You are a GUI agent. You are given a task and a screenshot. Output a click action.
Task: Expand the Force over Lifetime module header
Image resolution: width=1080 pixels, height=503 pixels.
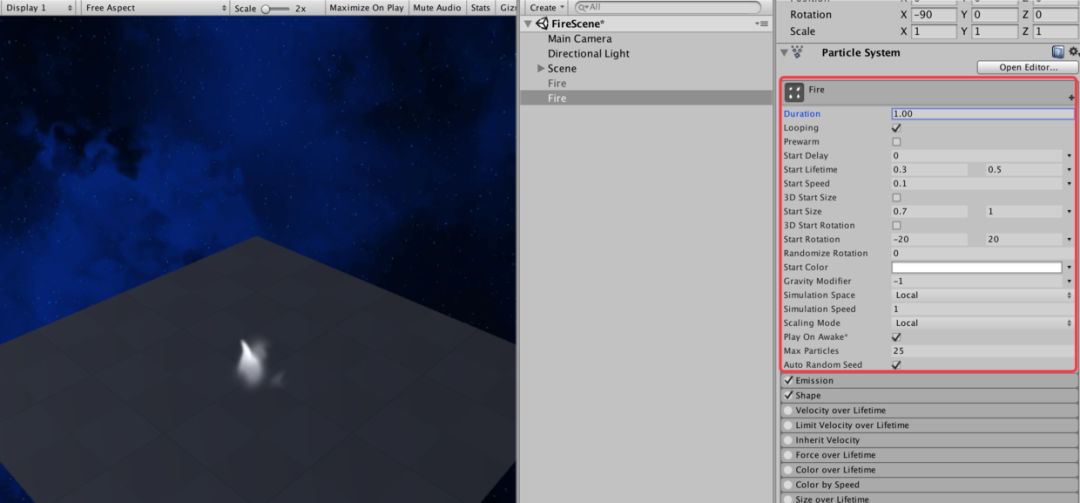(929, 455)
